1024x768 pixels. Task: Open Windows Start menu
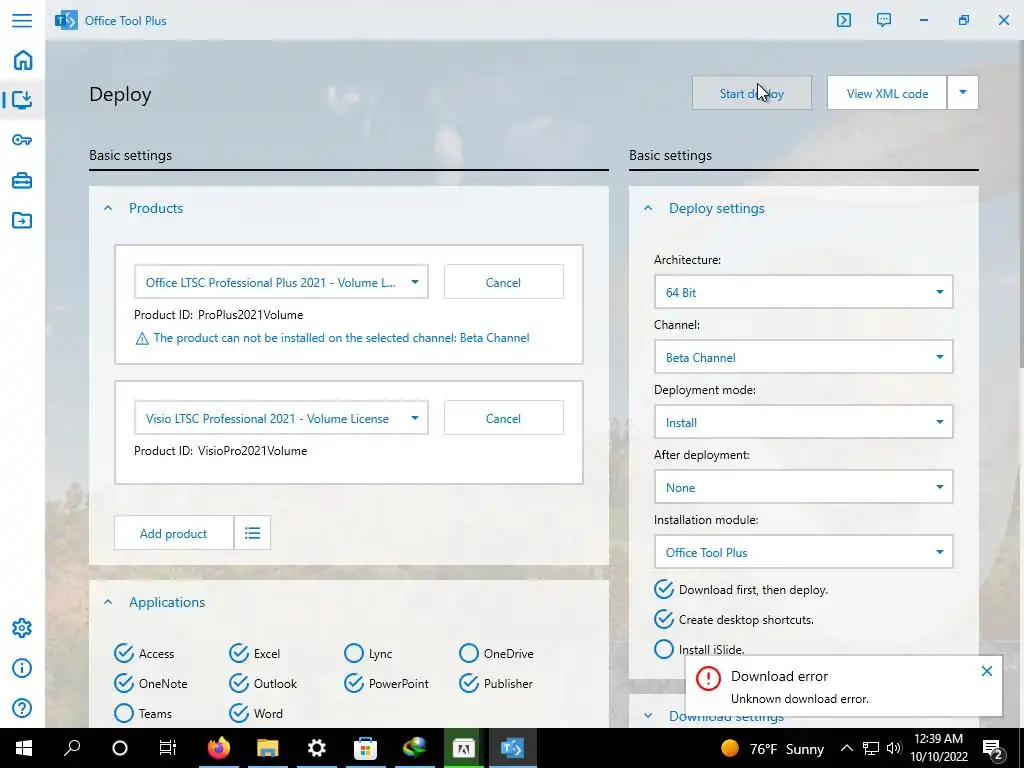coord(24,748)
